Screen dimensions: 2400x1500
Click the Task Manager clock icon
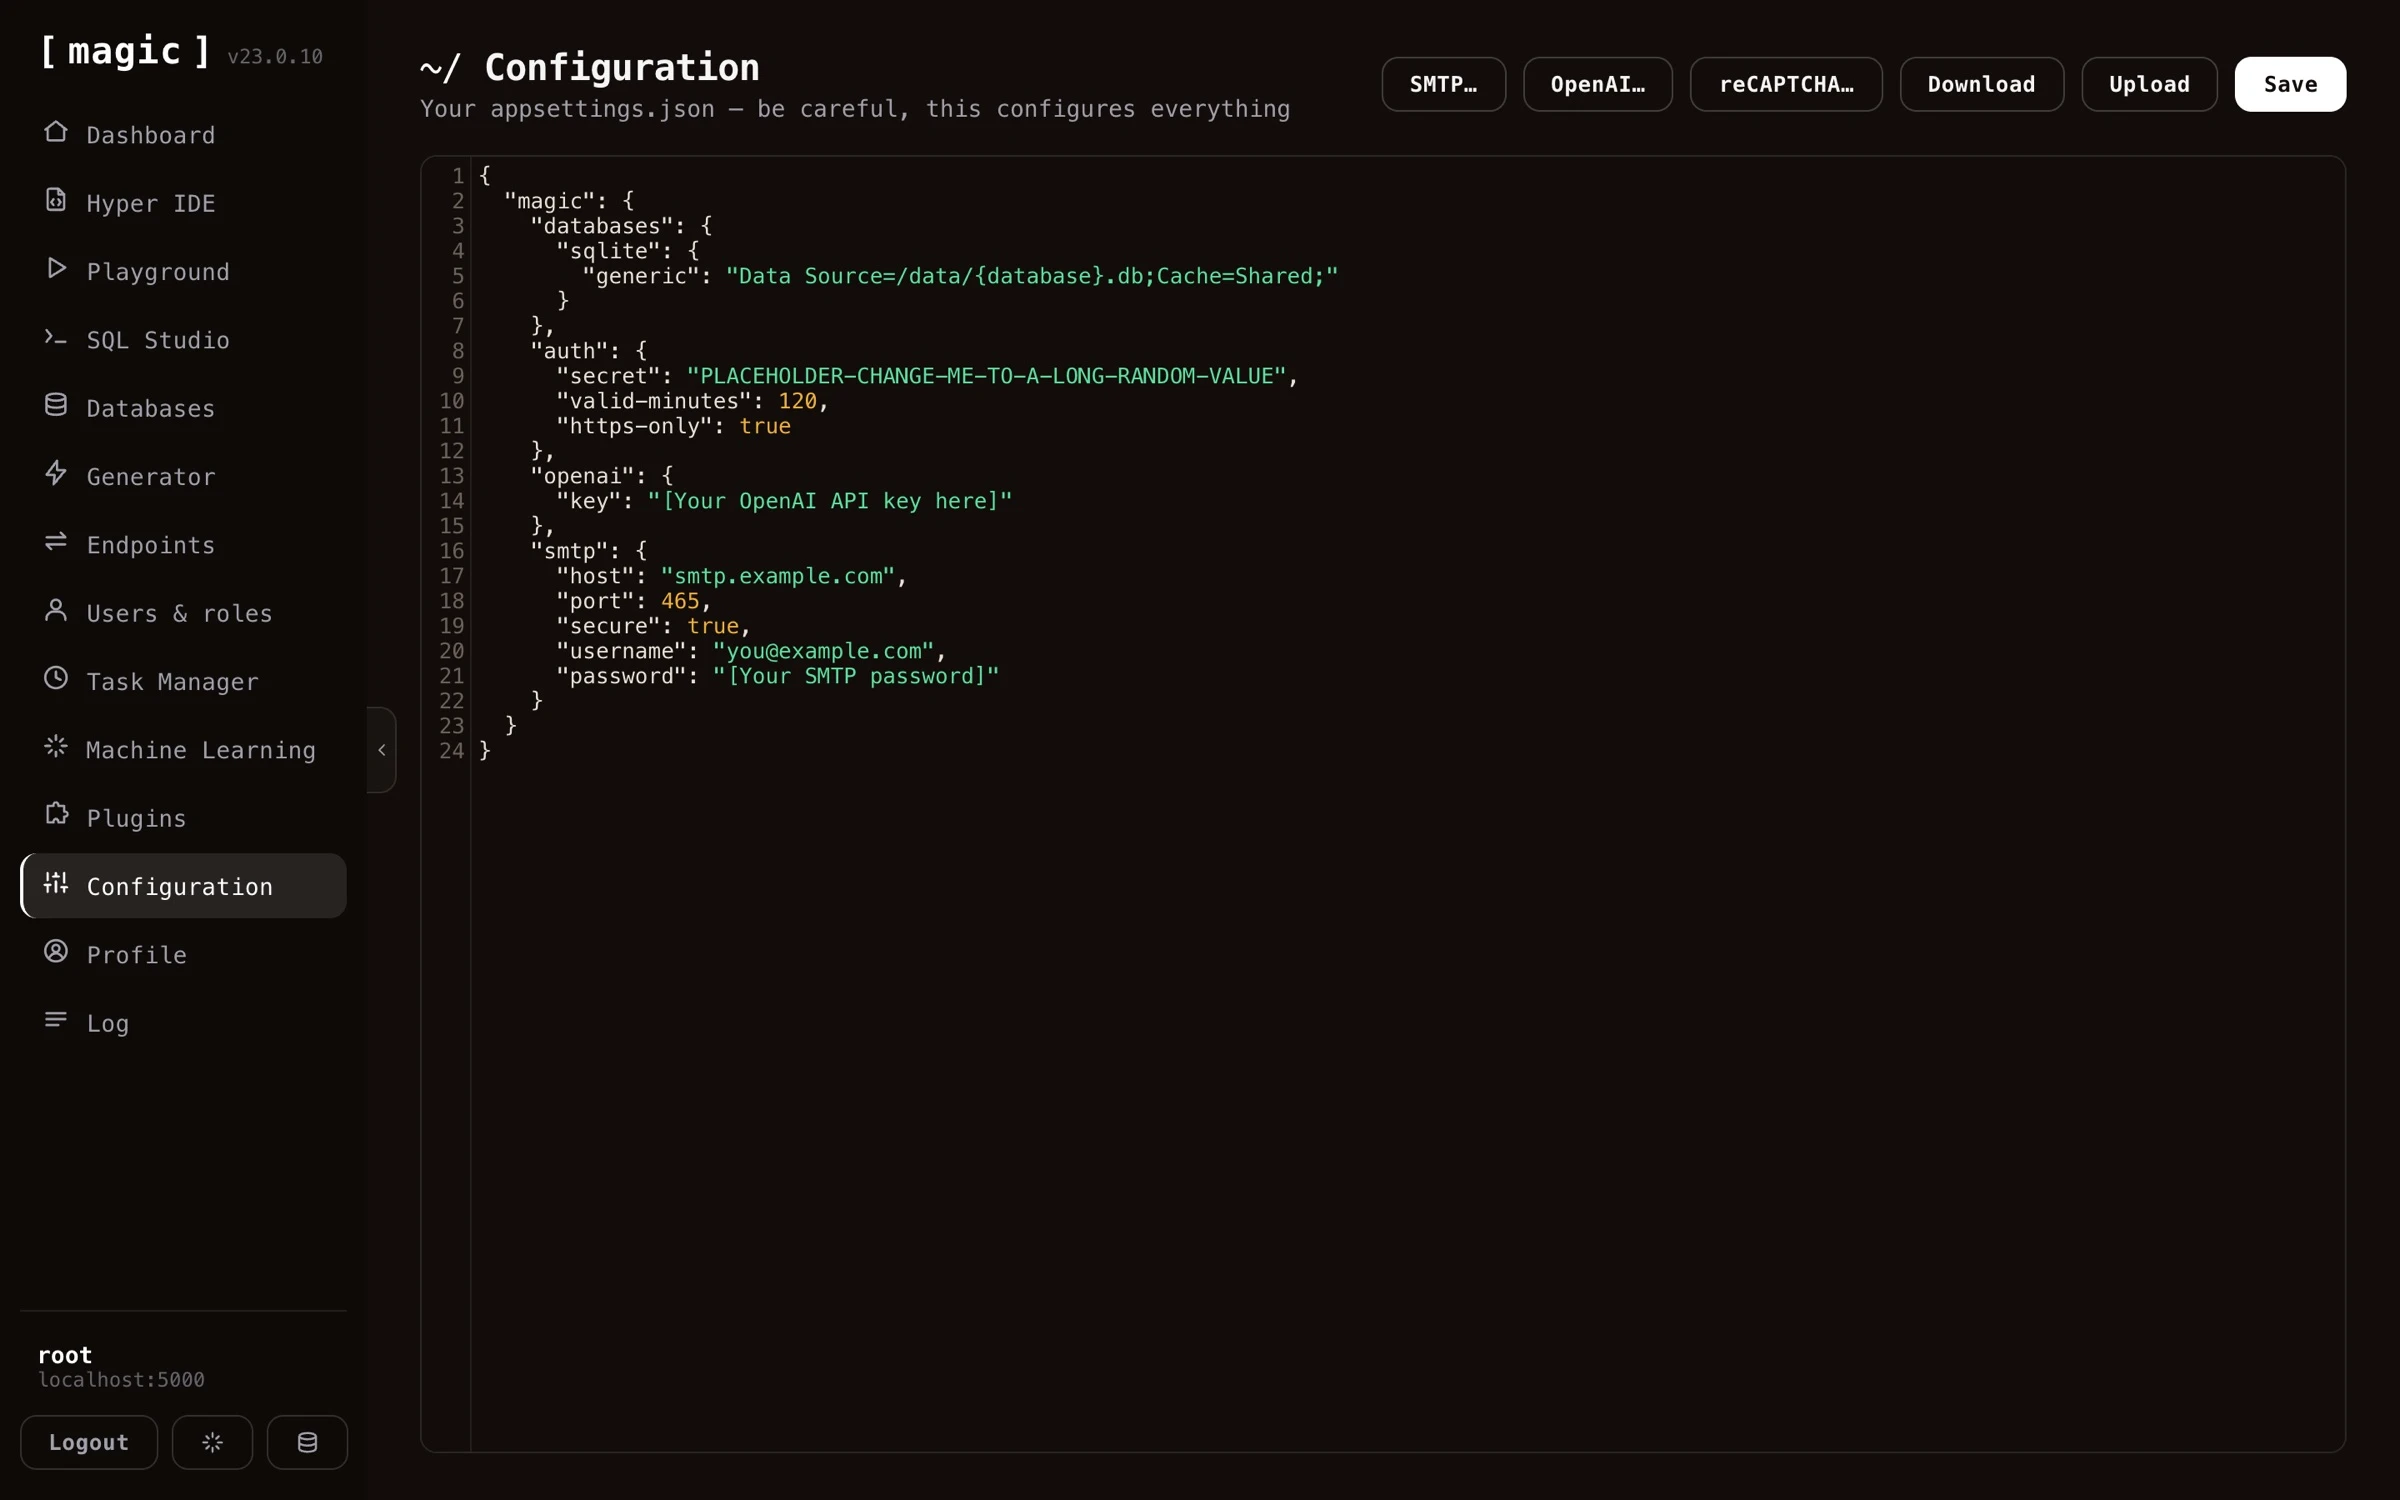(56, 678)
